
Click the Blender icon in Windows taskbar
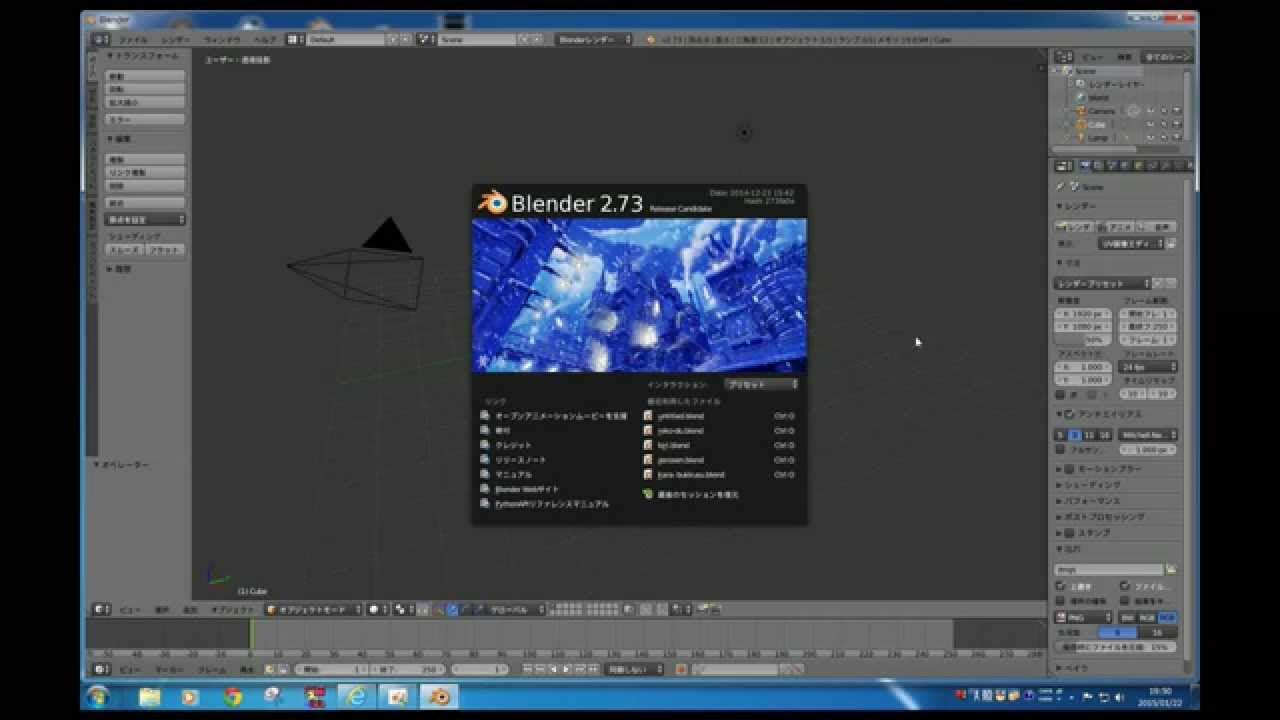439,696
